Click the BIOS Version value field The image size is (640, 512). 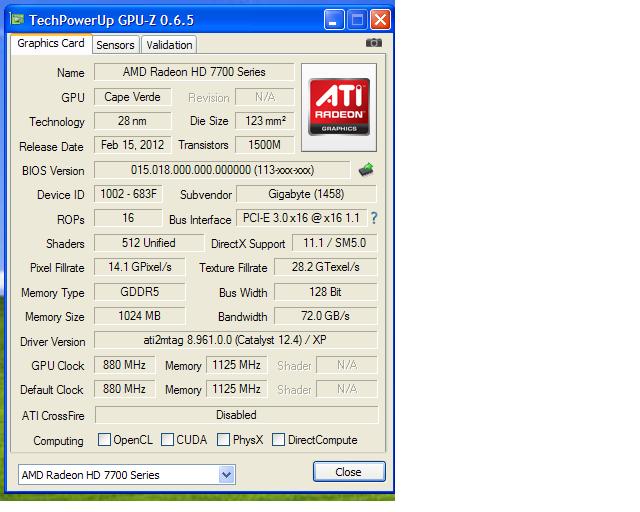(222, 170)
